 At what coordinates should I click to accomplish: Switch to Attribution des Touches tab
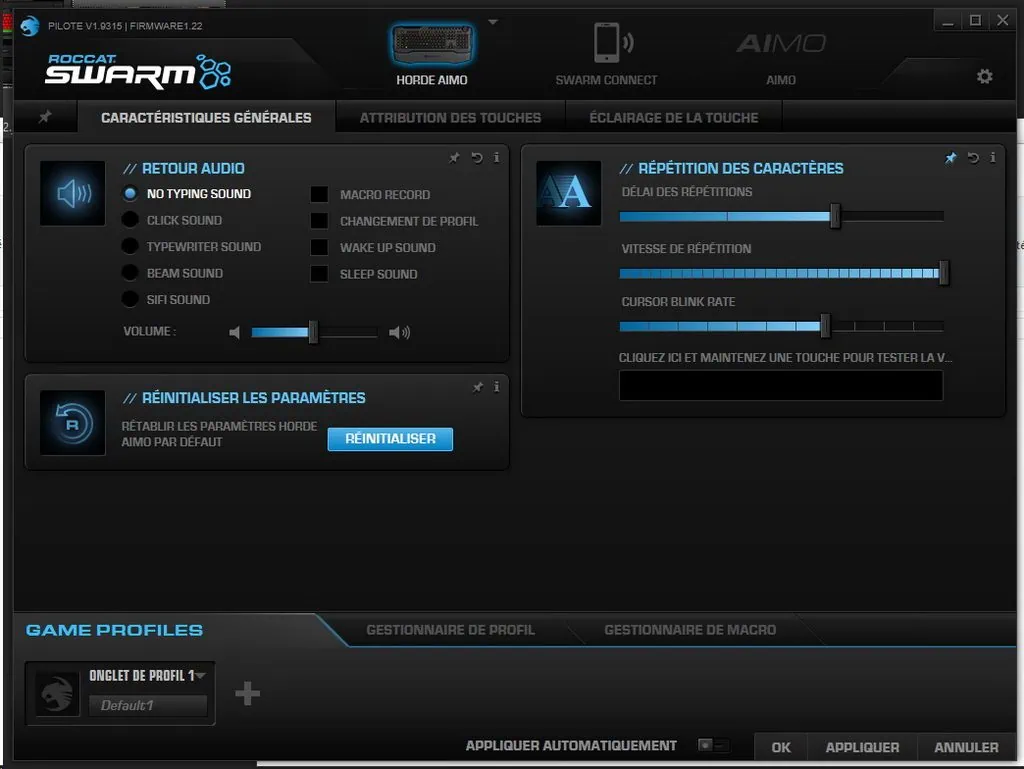click(450, 117)
